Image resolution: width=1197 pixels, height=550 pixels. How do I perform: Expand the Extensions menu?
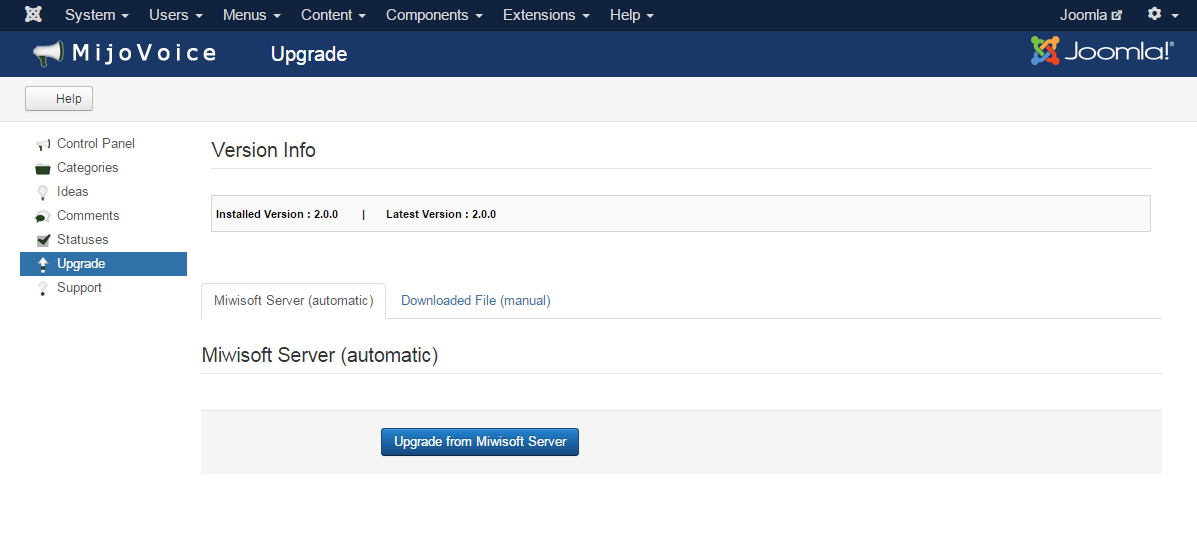545,15
